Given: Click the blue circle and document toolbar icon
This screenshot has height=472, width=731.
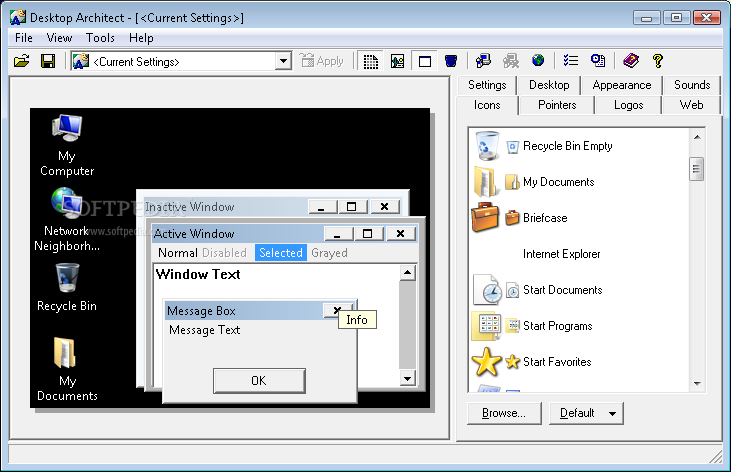Looking at the screenshot, I should [598, 61].
